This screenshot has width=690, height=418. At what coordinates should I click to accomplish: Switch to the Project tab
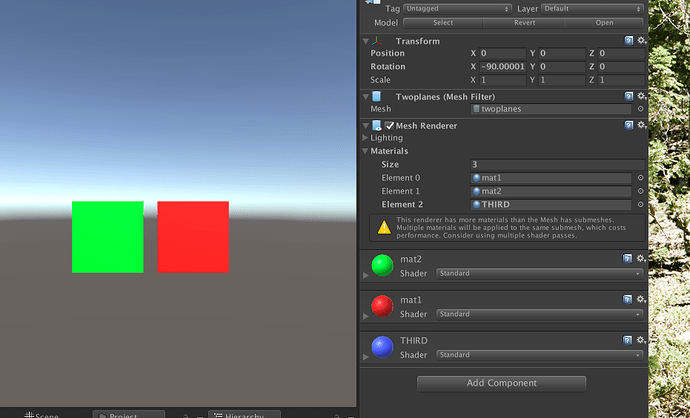click(129, 414)
